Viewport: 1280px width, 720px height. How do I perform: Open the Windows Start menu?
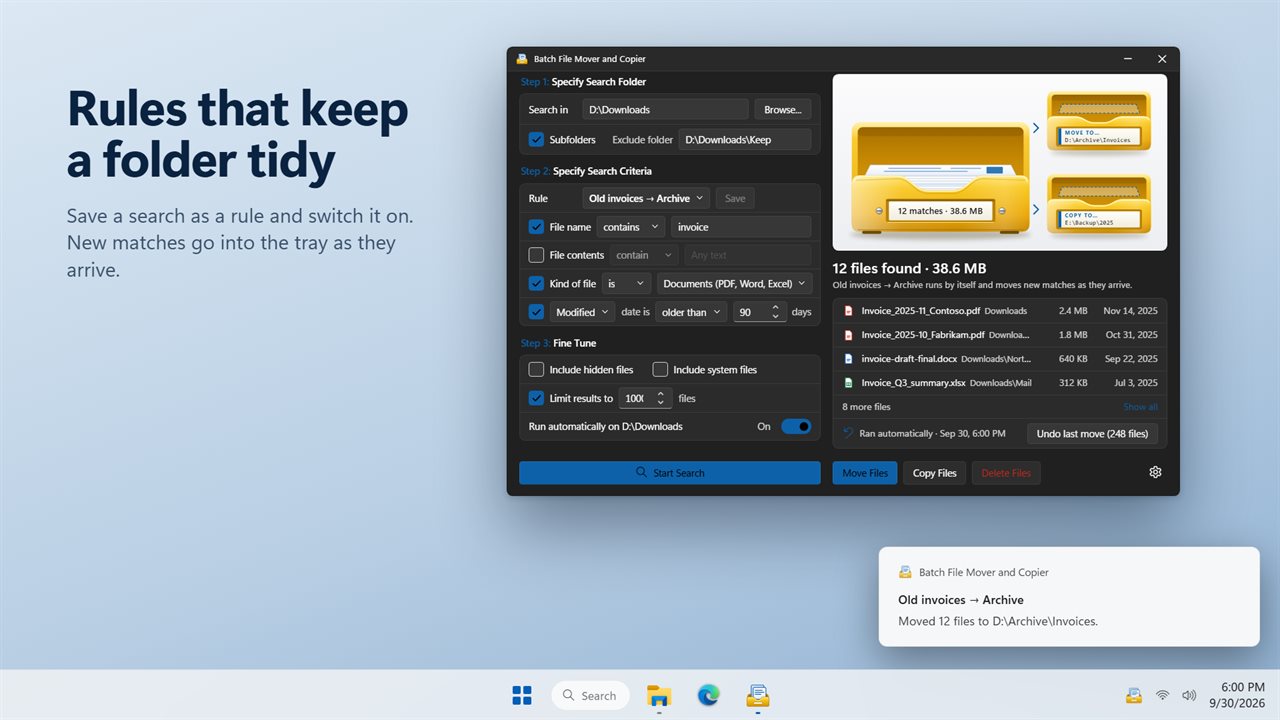(522, 695)
